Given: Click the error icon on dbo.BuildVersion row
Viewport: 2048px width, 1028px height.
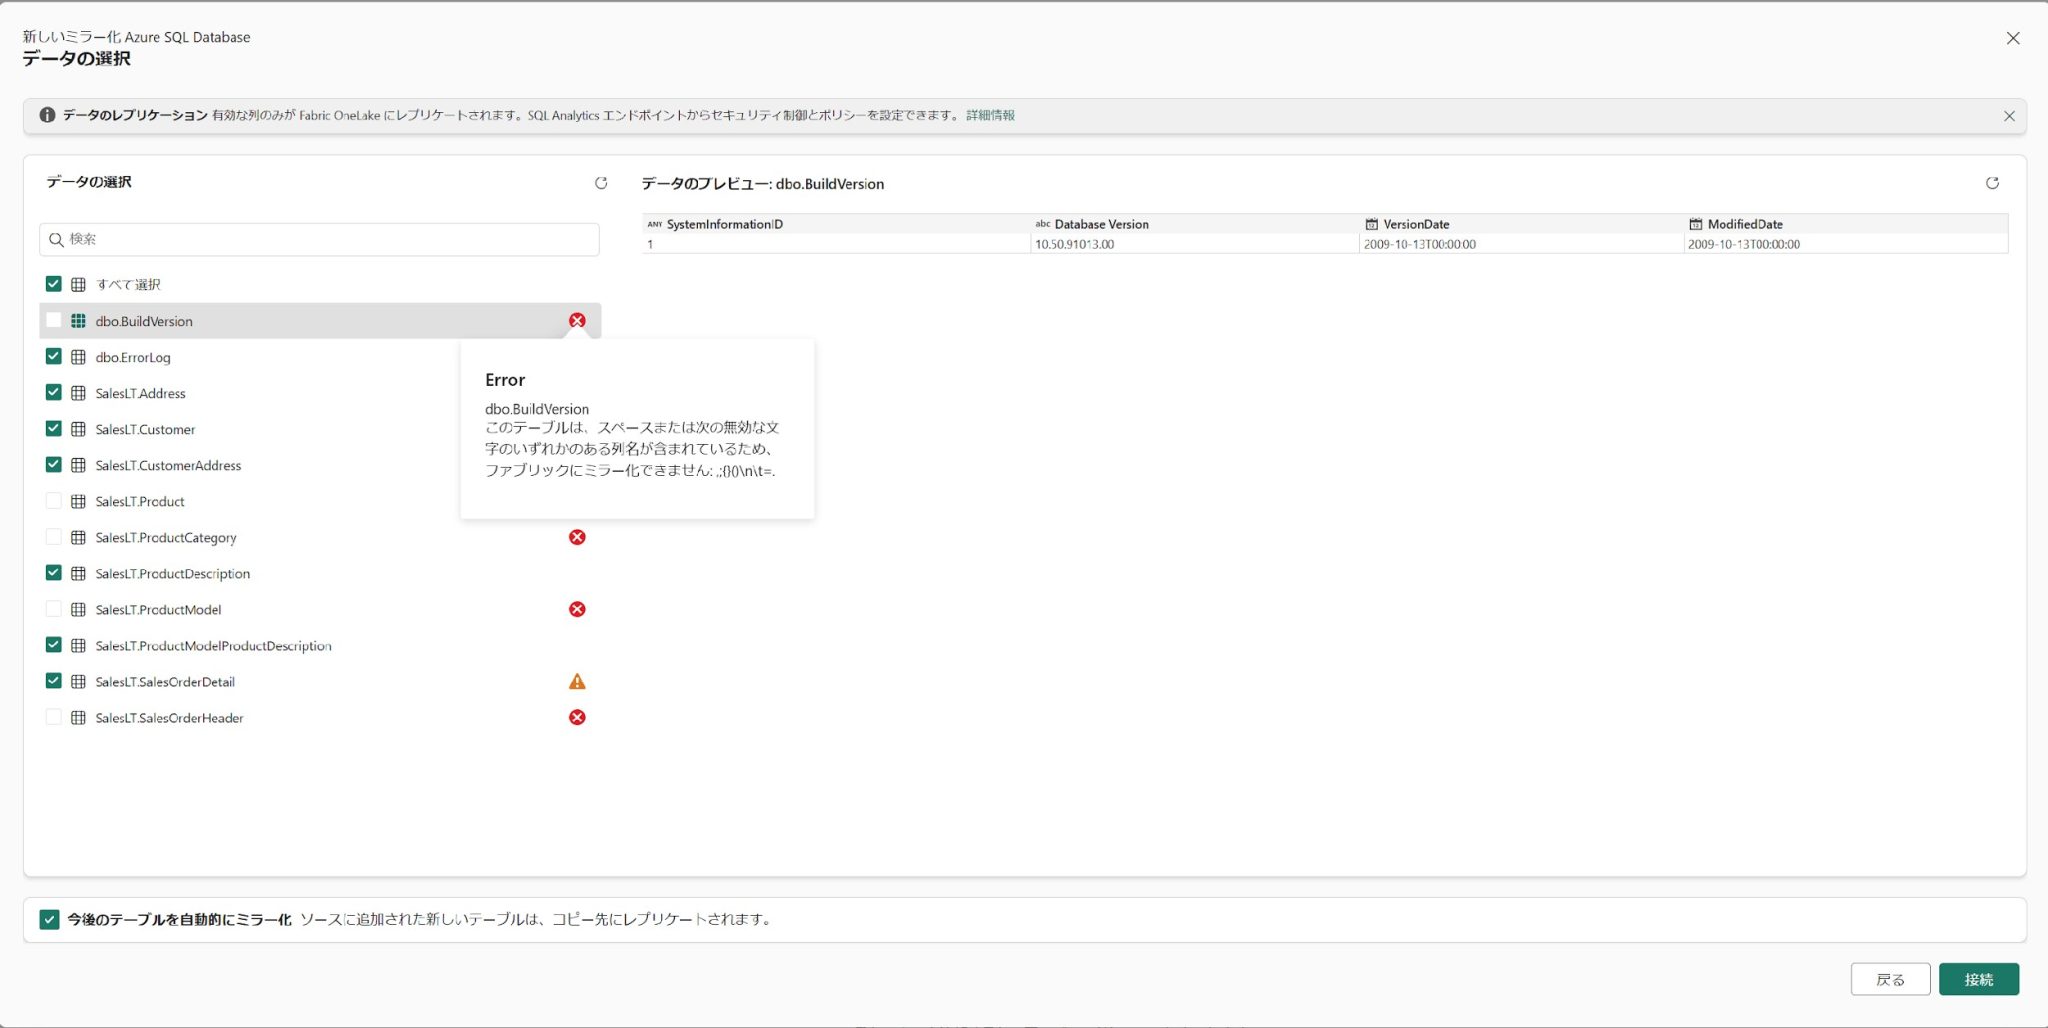Looking at the screenshot, I should pyautogui.click(x=577, y=321).
